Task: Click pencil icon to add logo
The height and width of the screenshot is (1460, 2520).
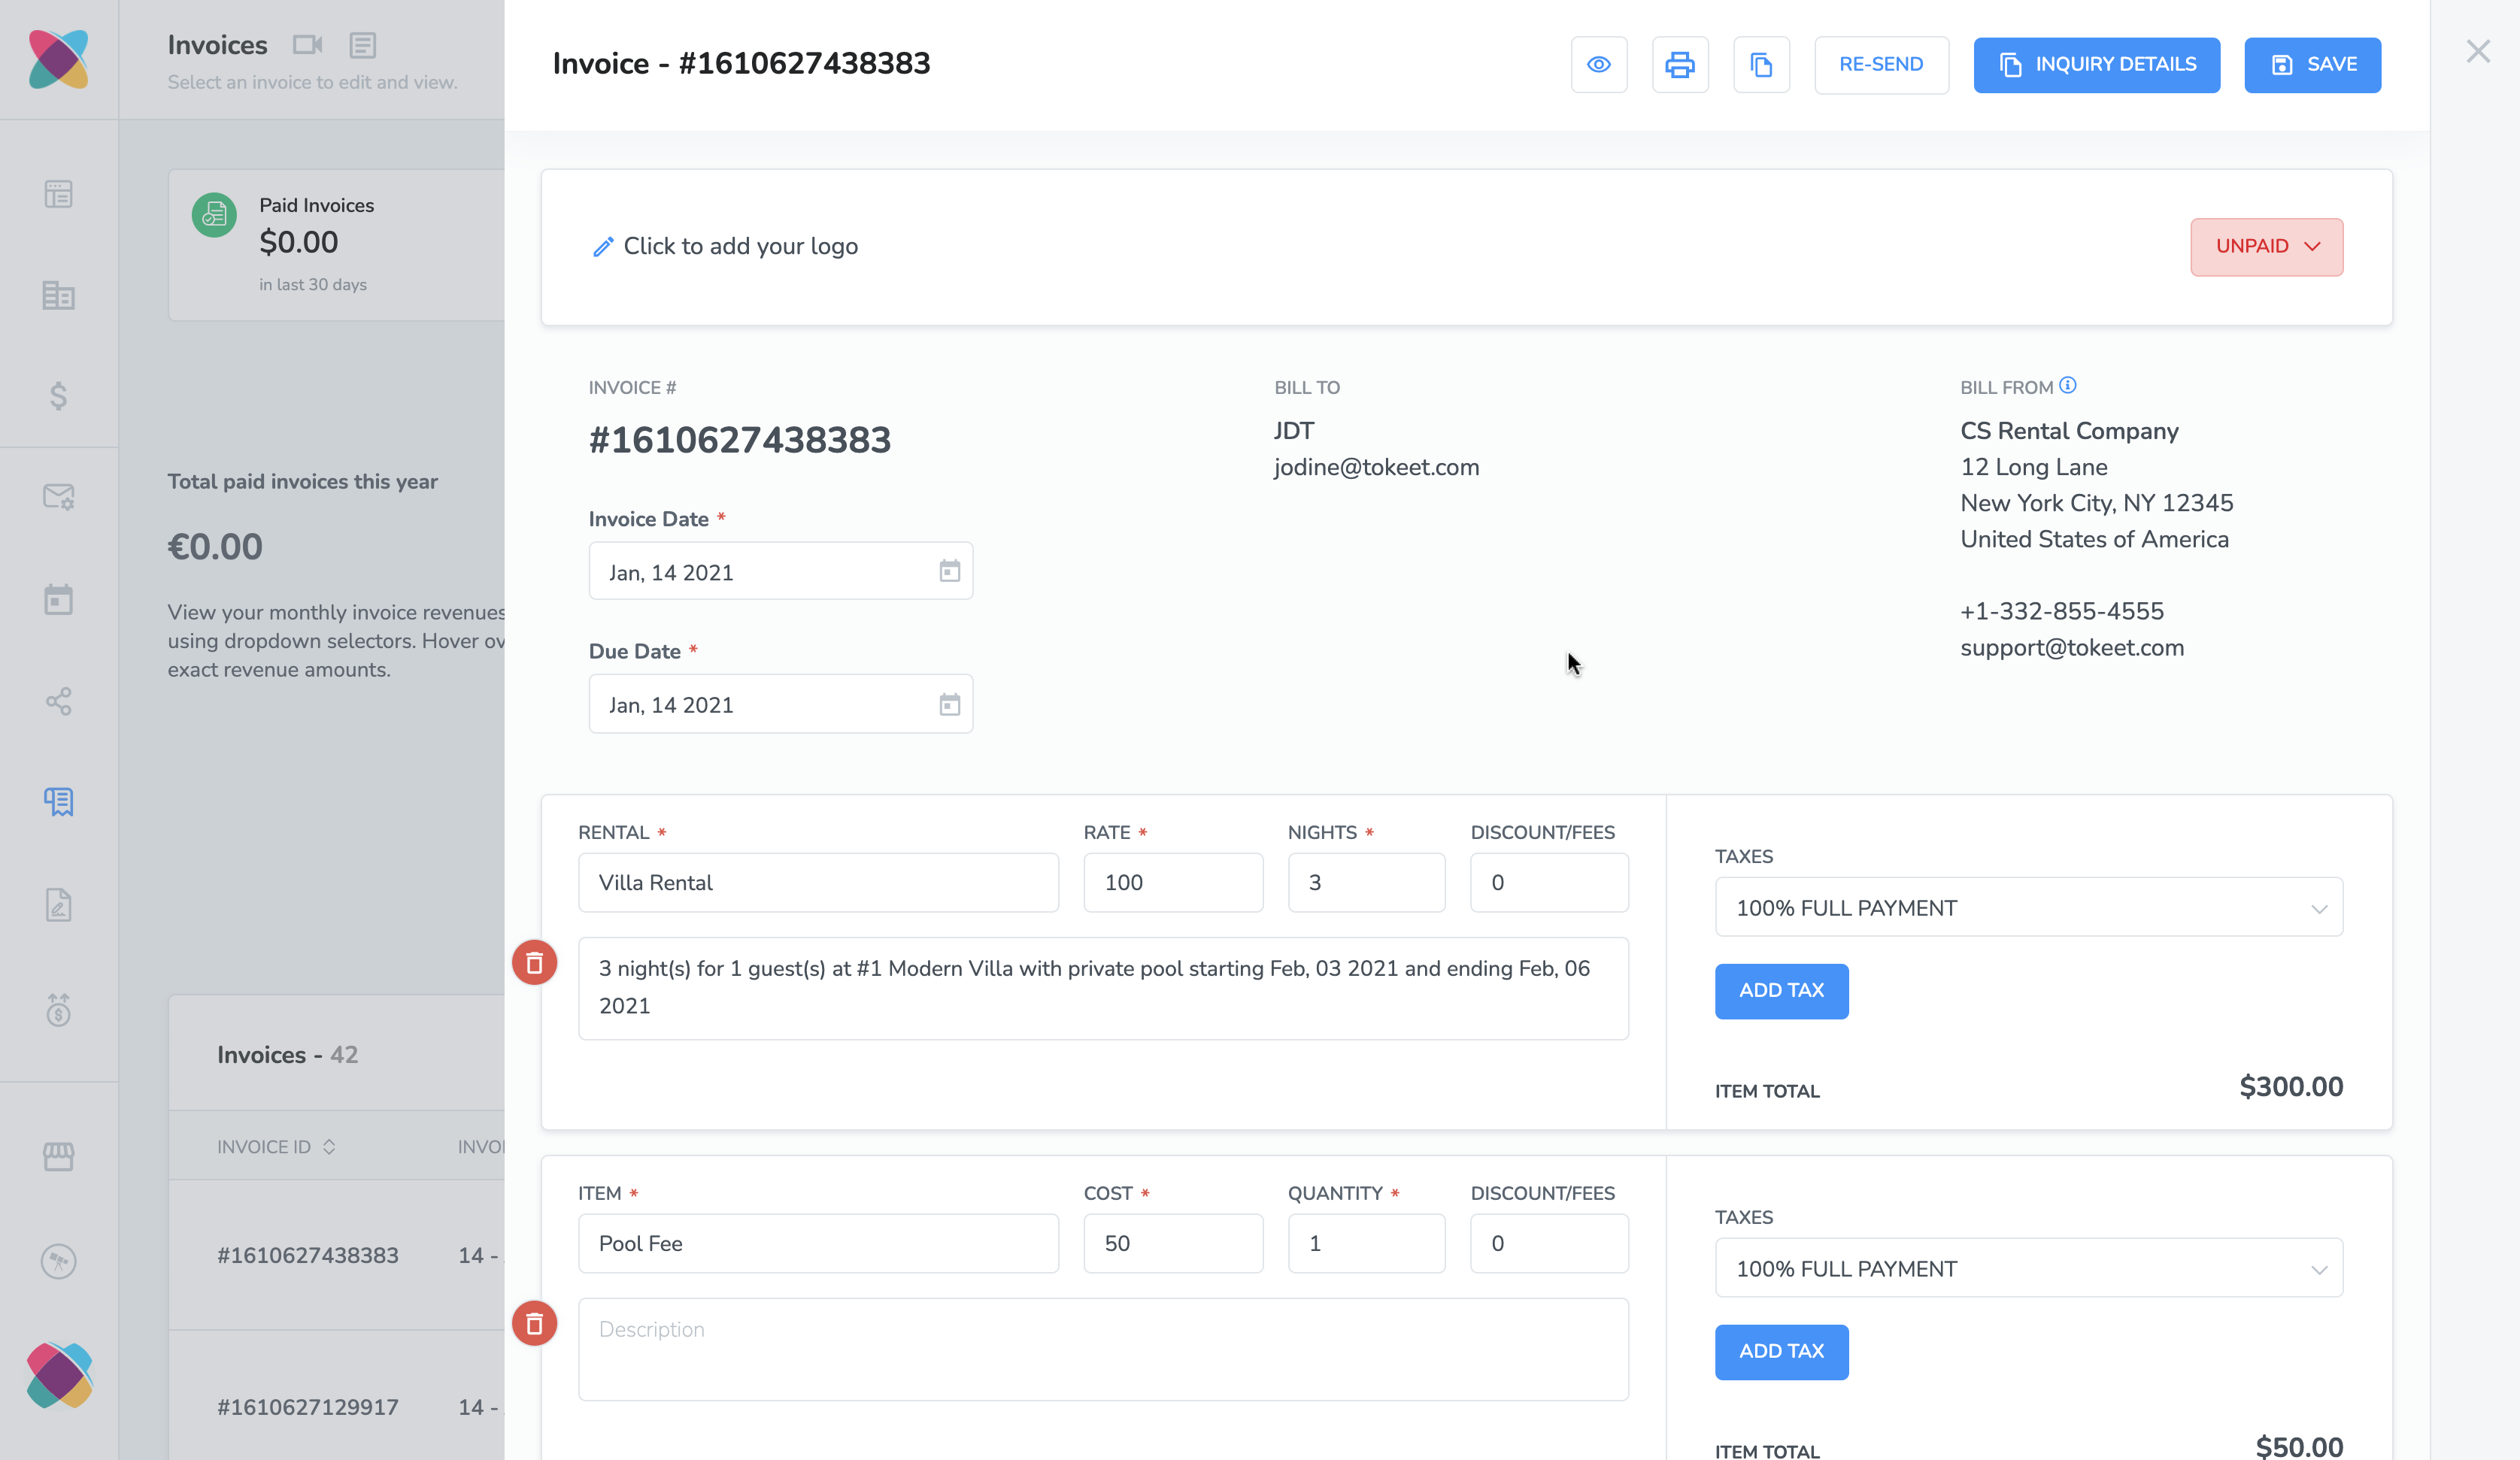Action: coord(602,247)
